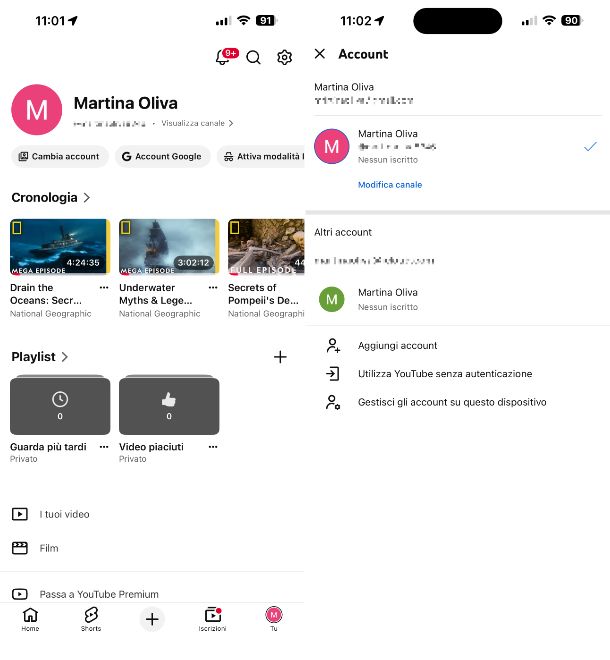
Task: Tap the Altri account heading
Action: (343, 232)
